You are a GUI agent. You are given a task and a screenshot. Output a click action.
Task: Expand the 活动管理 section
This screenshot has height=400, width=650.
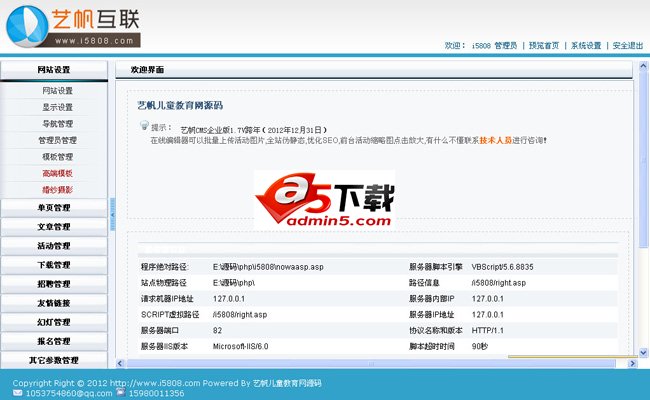pos(54,246)
